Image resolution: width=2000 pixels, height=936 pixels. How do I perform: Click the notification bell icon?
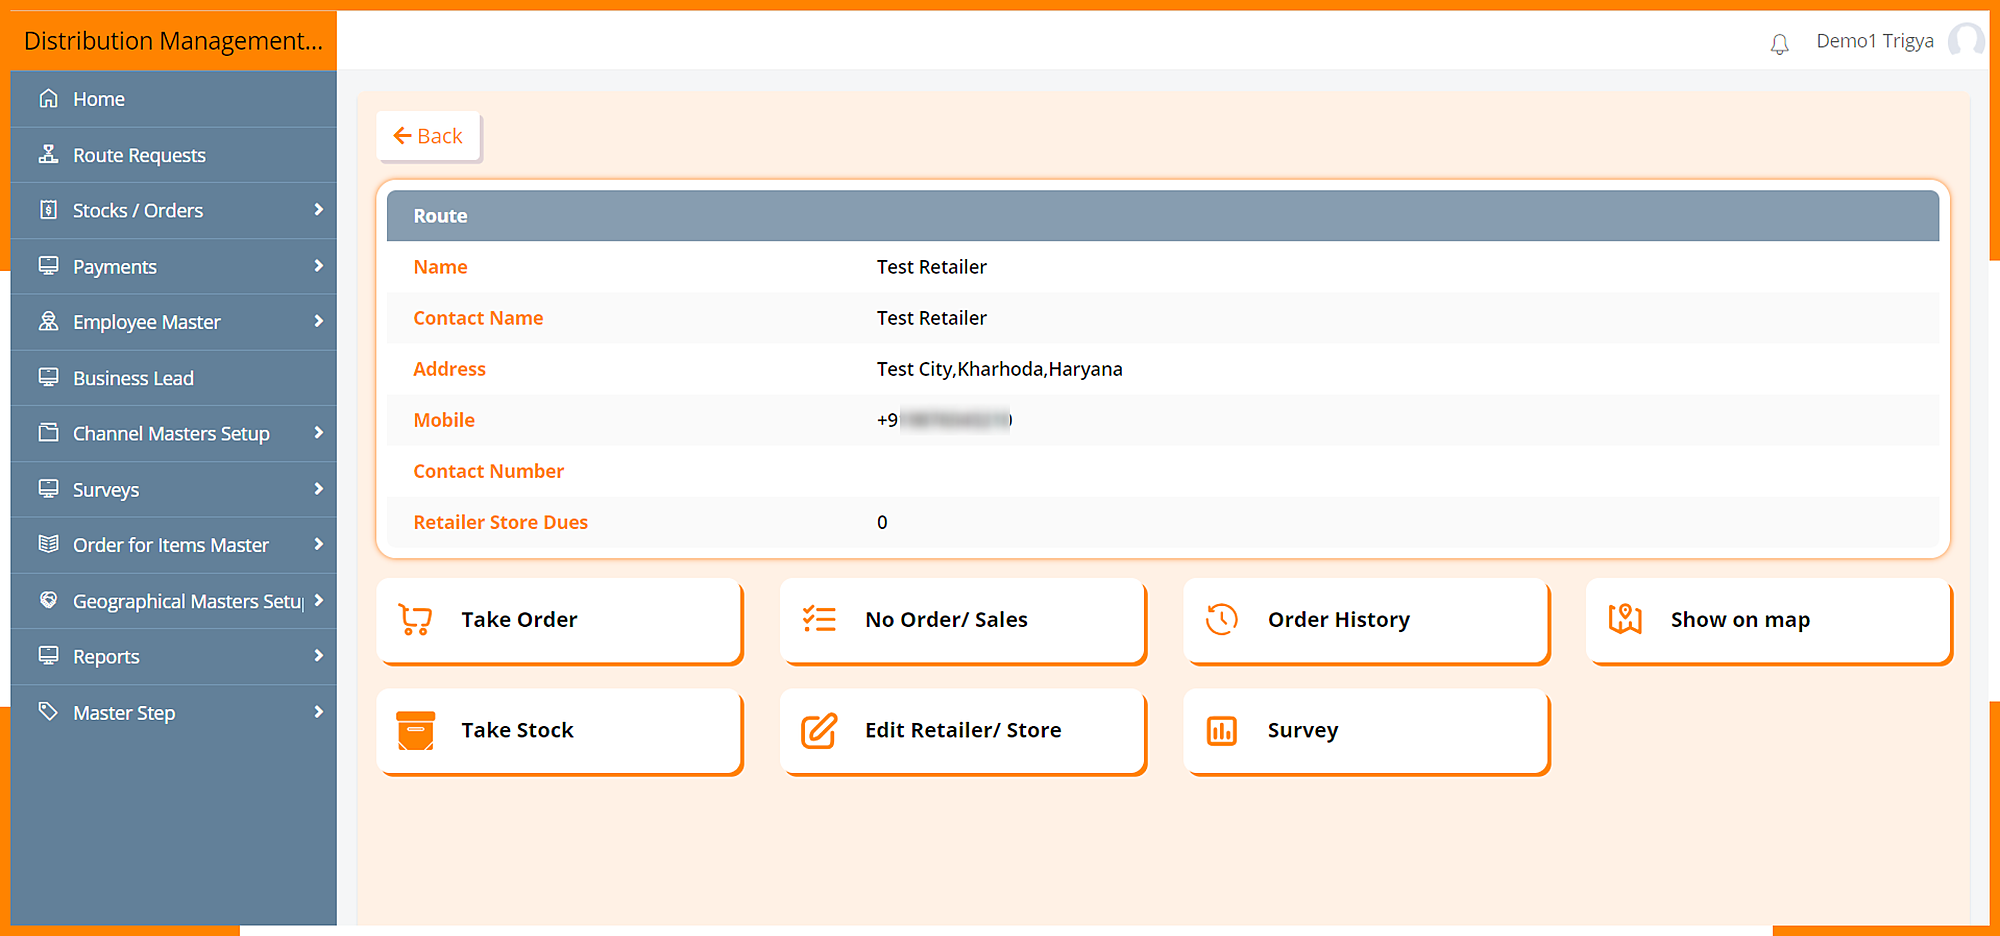(x=1779, y=44)
